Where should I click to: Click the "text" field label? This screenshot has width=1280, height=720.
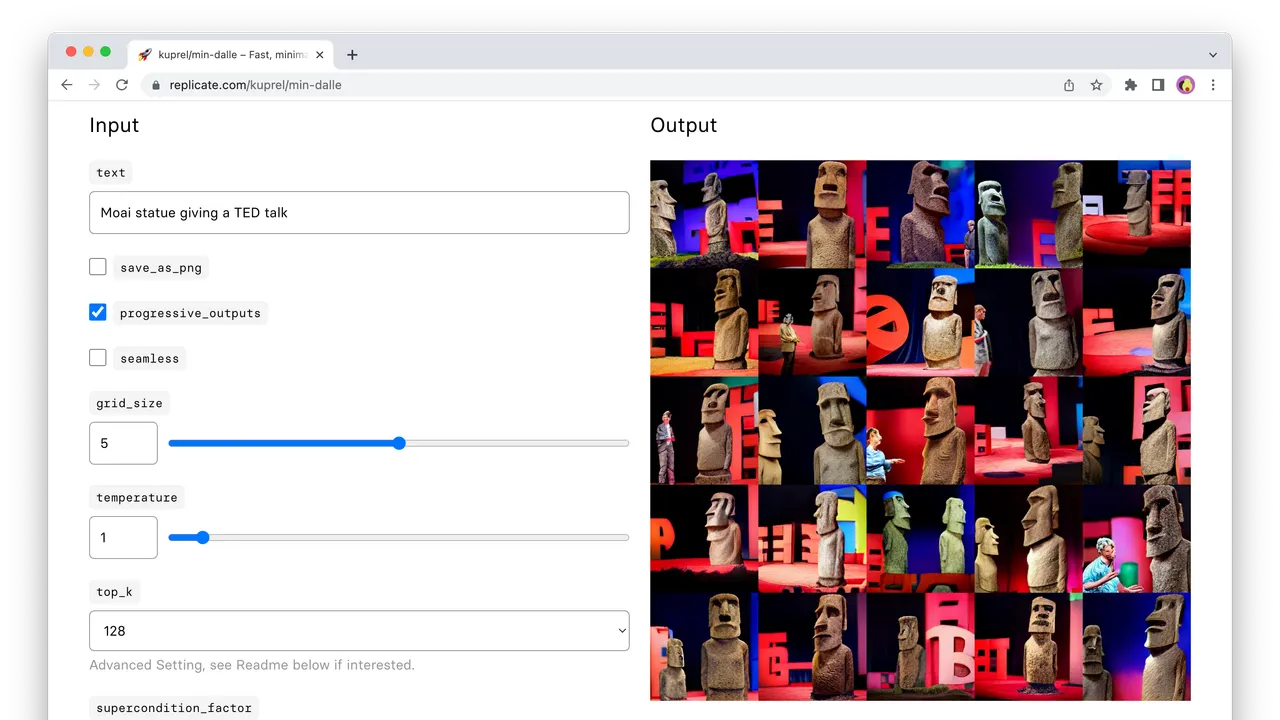pyautogui.click(x=111, y=173)
